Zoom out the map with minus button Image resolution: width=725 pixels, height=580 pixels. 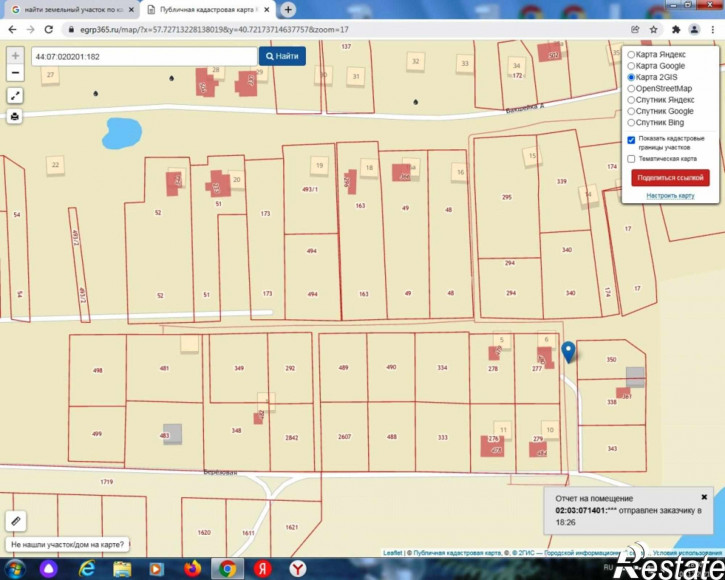[15, 73]
